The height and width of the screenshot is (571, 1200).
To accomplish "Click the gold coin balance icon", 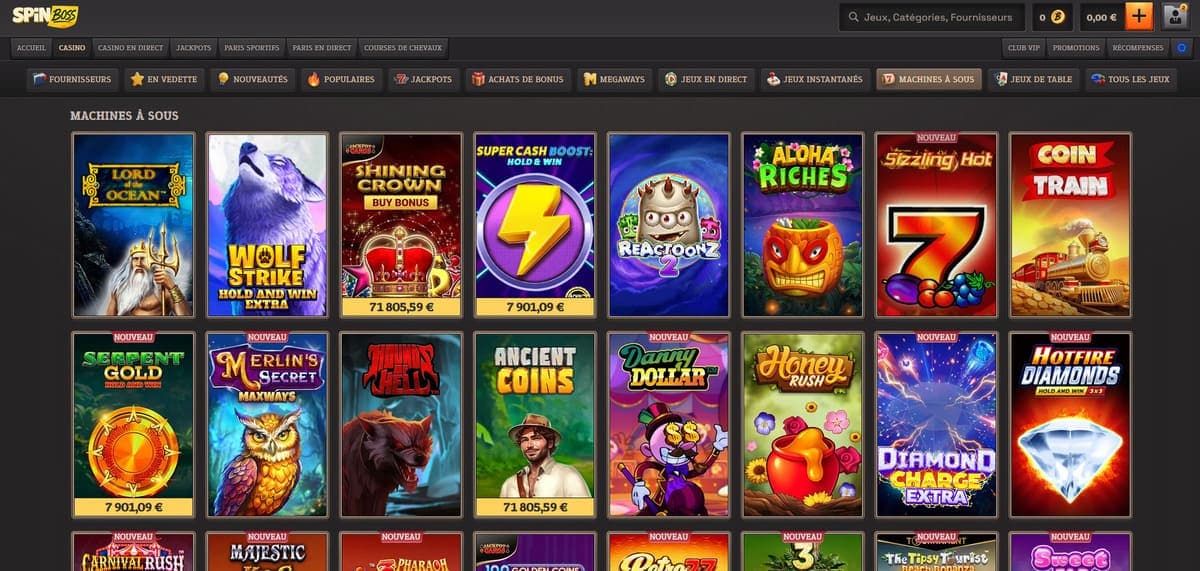I will (1057, 17).
